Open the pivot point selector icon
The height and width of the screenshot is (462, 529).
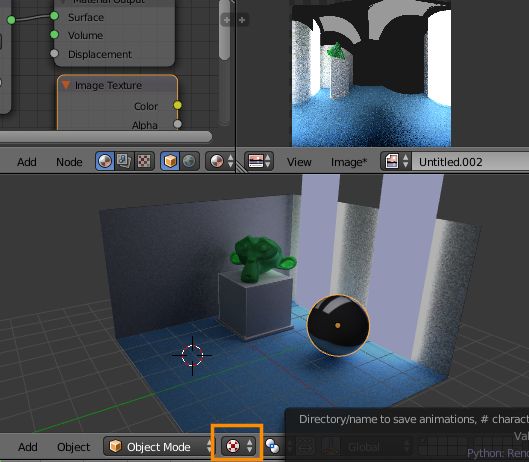click(x=272, y=446)
